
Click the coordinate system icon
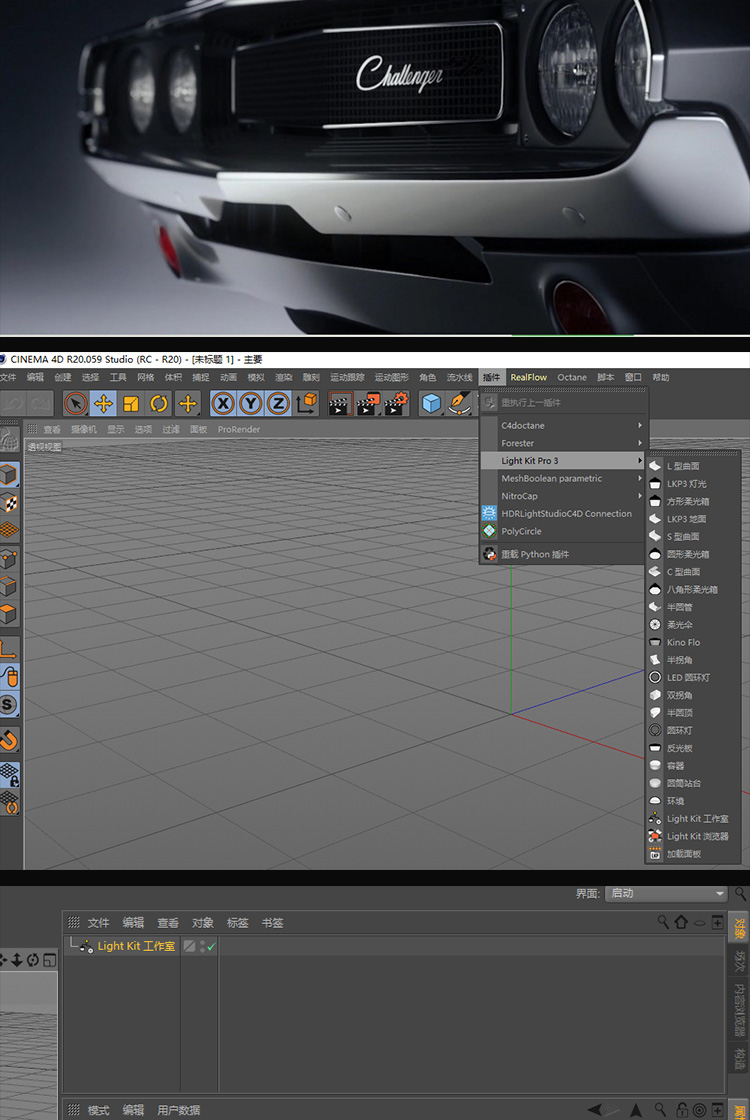(x=307, y=403)
